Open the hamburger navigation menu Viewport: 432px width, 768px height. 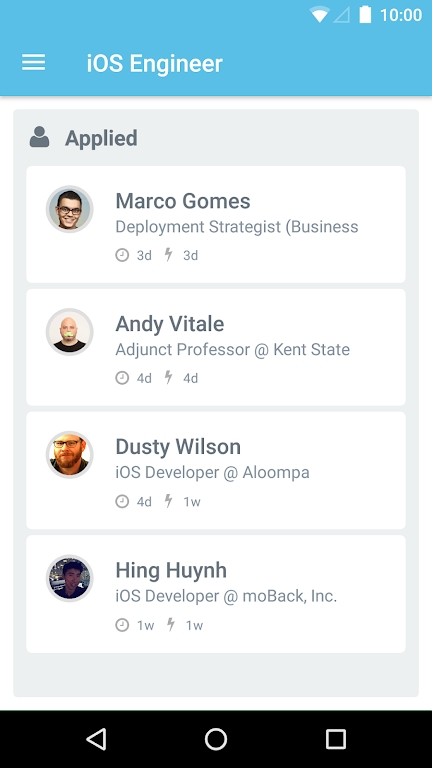click(x=33, y=63)
